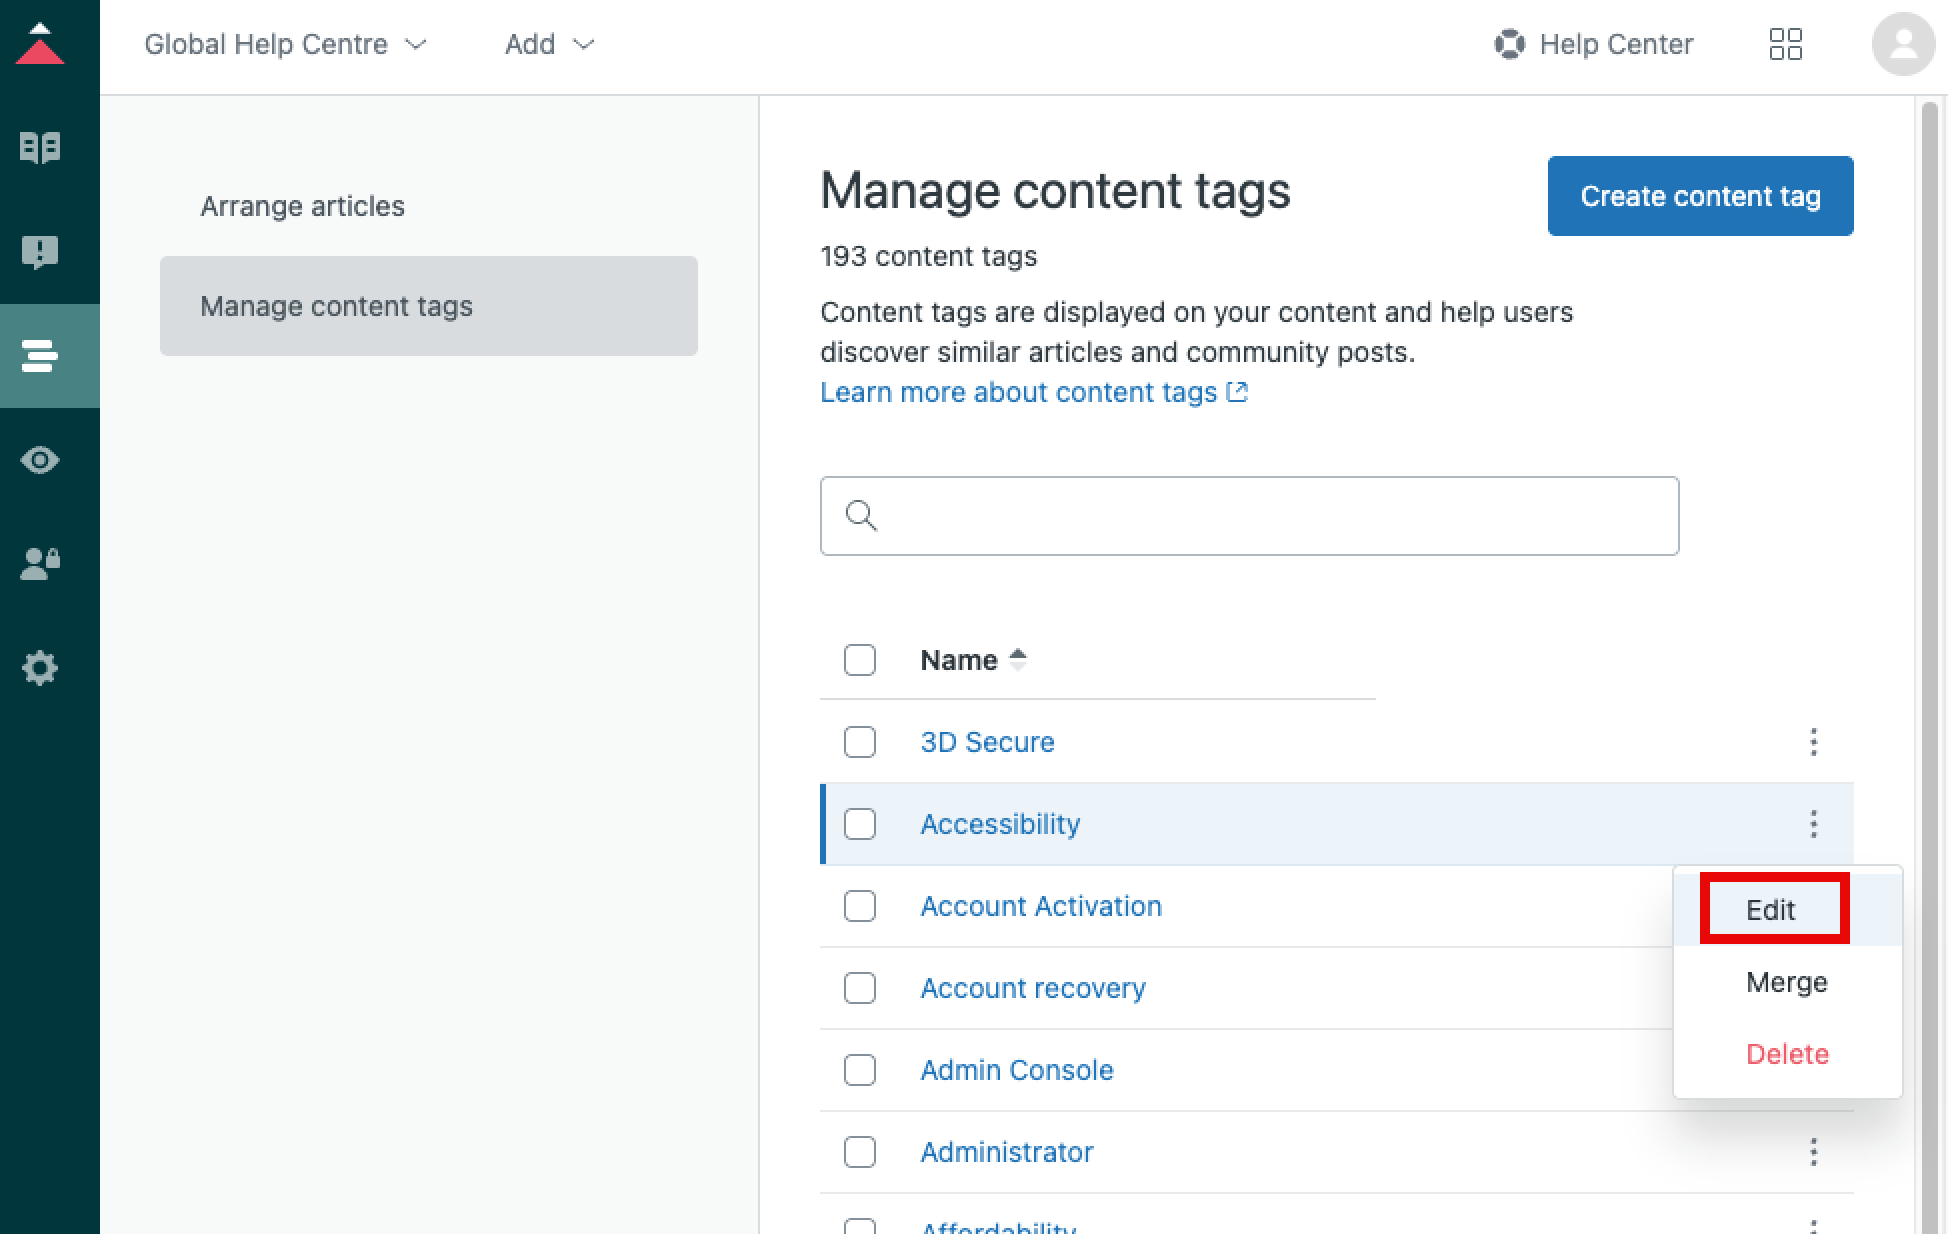The width and height of the screenshot is (1948, 1234).
Task: Click inside the content tag search field
Action: pyautogui.click(x=1248, y=515)
